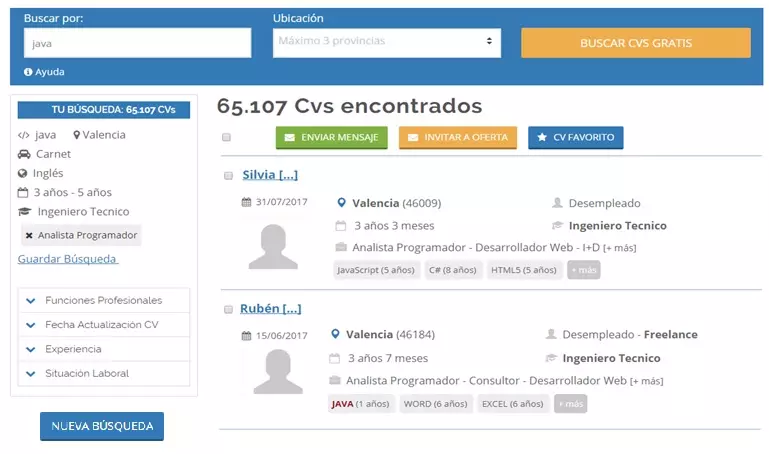Click briefcase icon in Silvia's job titles row
This screenshot has height=454, width=769.
coord(341,247)
